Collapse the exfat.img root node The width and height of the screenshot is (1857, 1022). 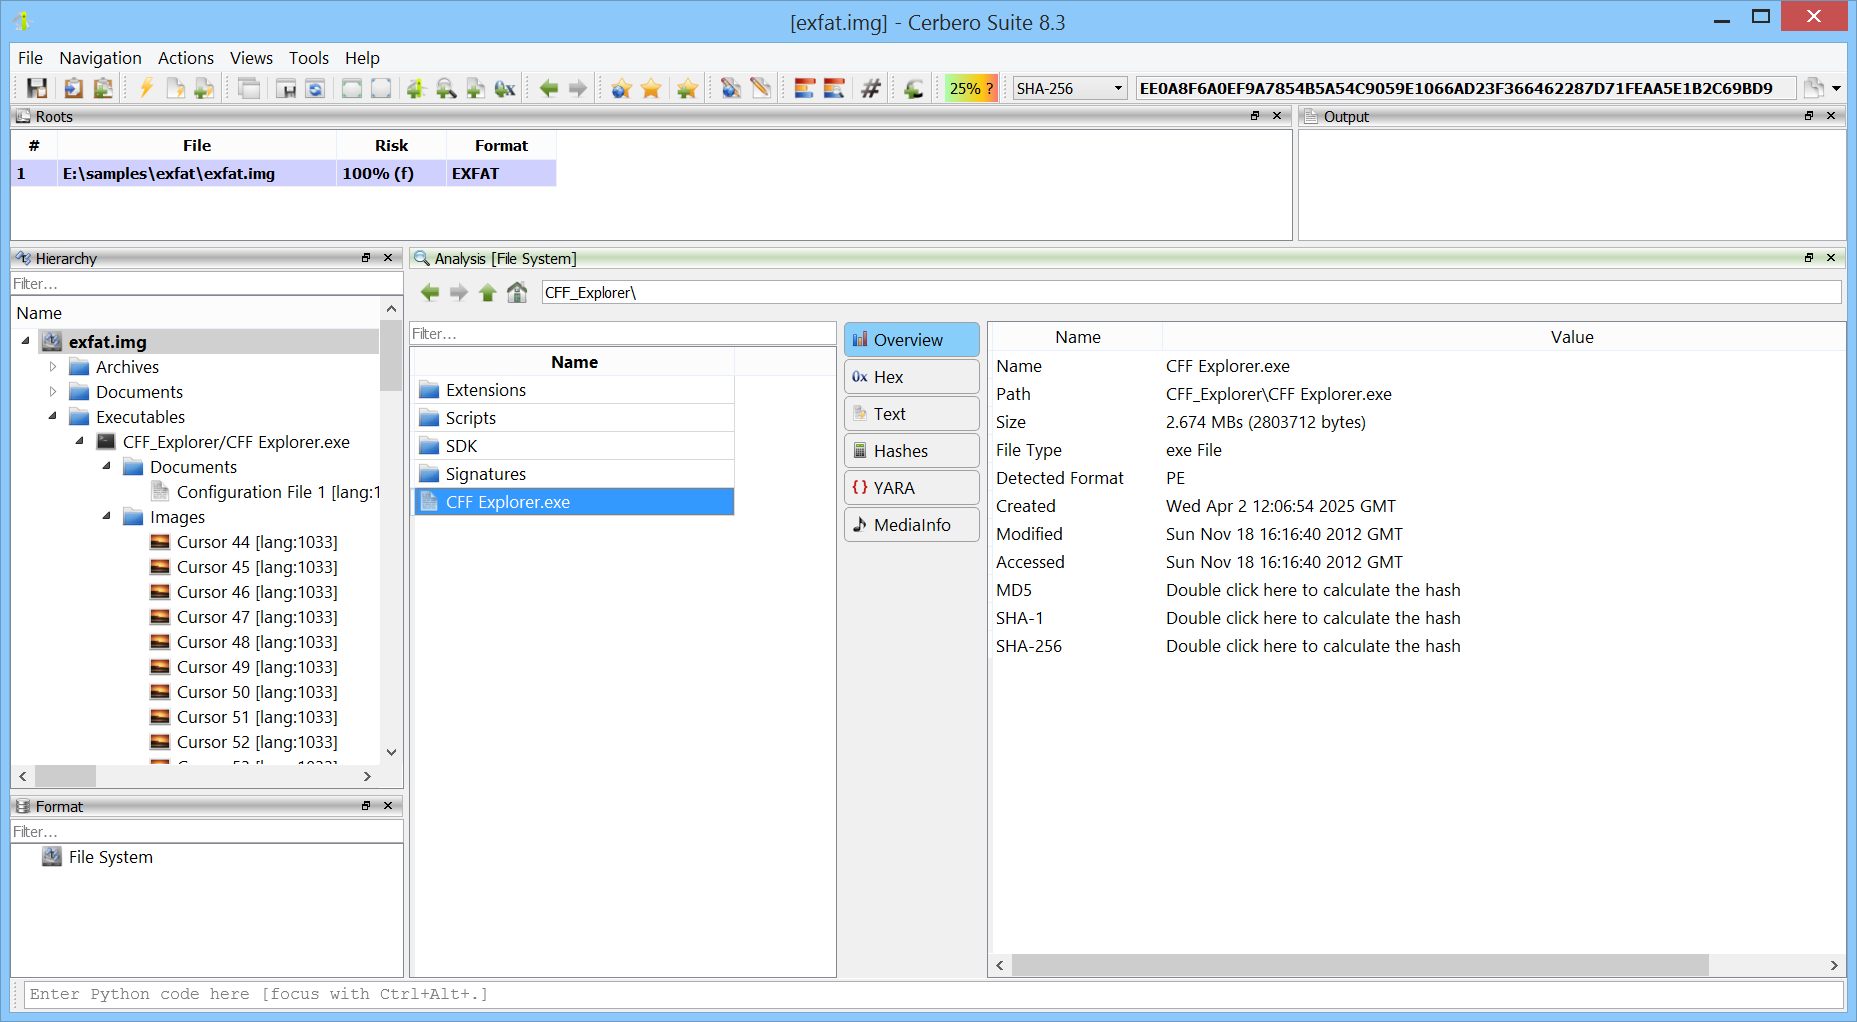26,341
